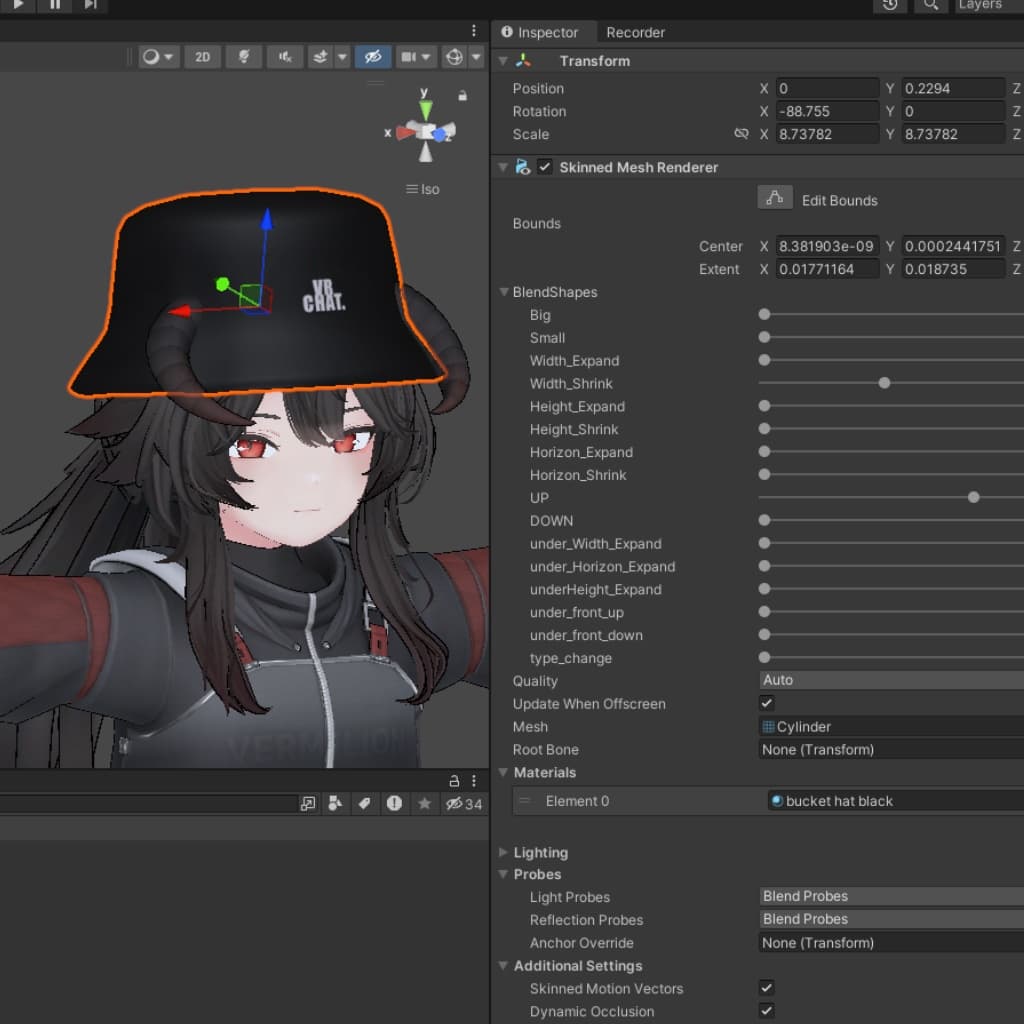Toggle scene effects icon
The height and width of the screenshot is (1024, 1024).
point(320,57)
